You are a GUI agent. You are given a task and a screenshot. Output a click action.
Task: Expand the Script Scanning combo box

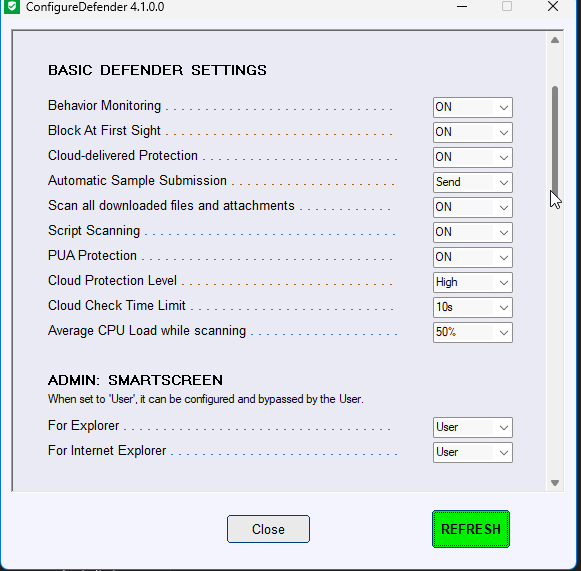(472, 232)
